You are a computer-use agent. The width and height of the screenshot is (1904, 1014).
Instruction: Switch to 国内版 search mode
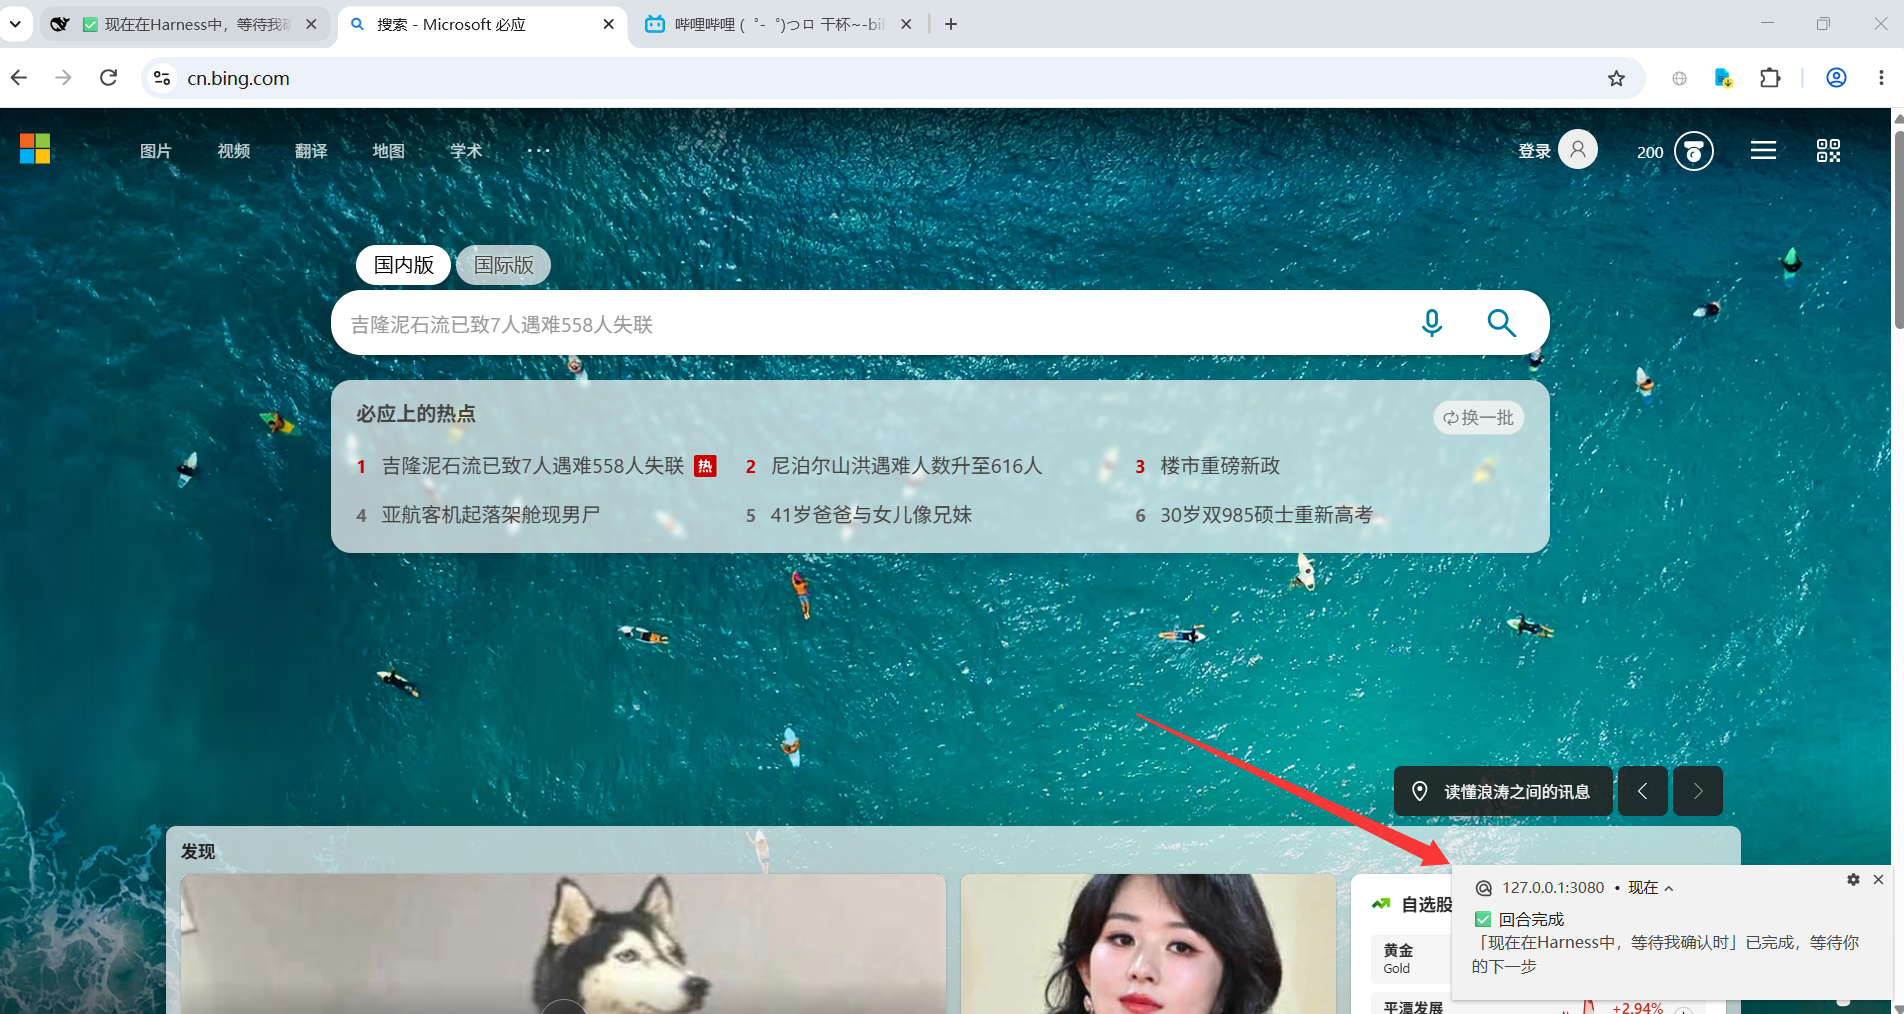coord(404,265)
